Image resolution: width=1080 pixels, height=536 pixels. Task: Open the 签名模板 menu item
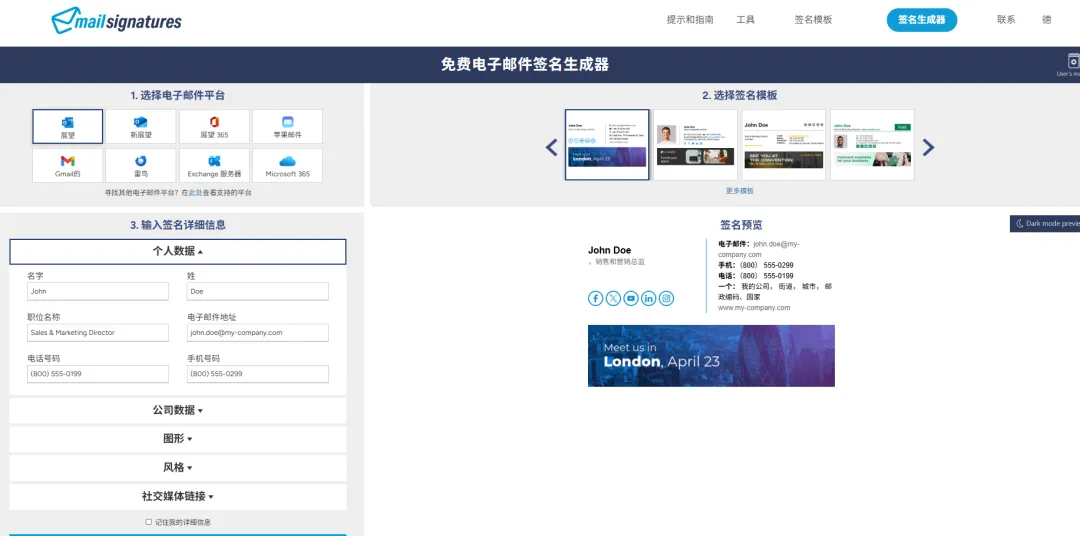pyautogui.click(x=812, y=20)
